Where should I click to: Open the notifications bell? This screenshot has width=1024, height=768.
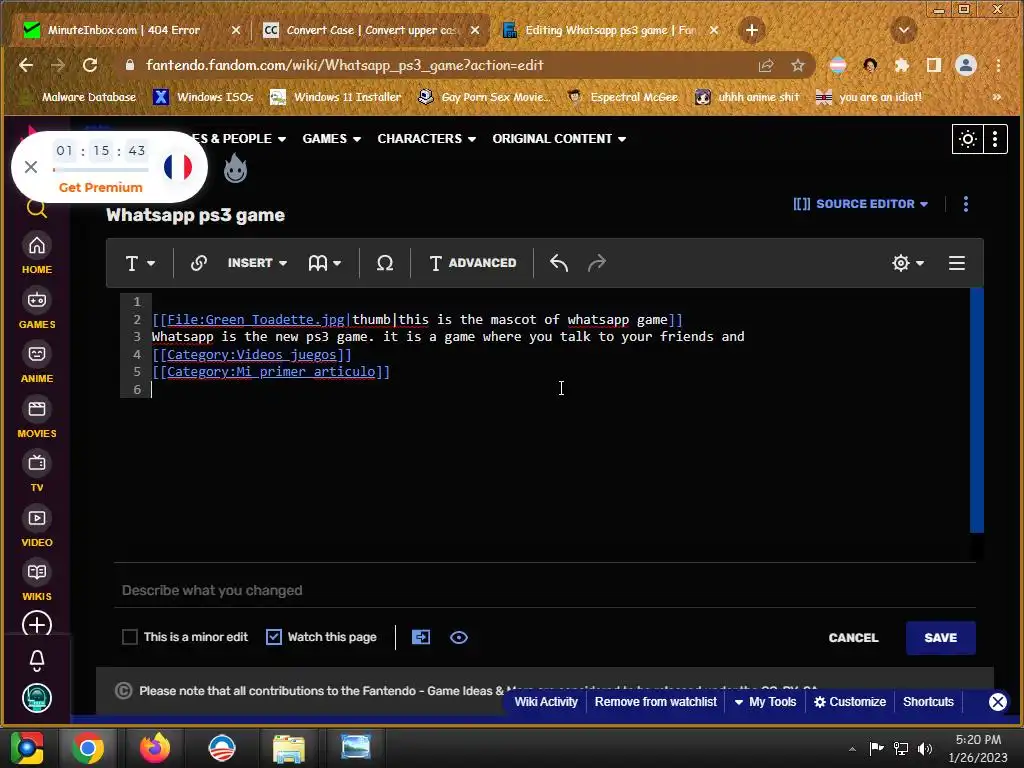pyautogui.click(x=37, y=661)
